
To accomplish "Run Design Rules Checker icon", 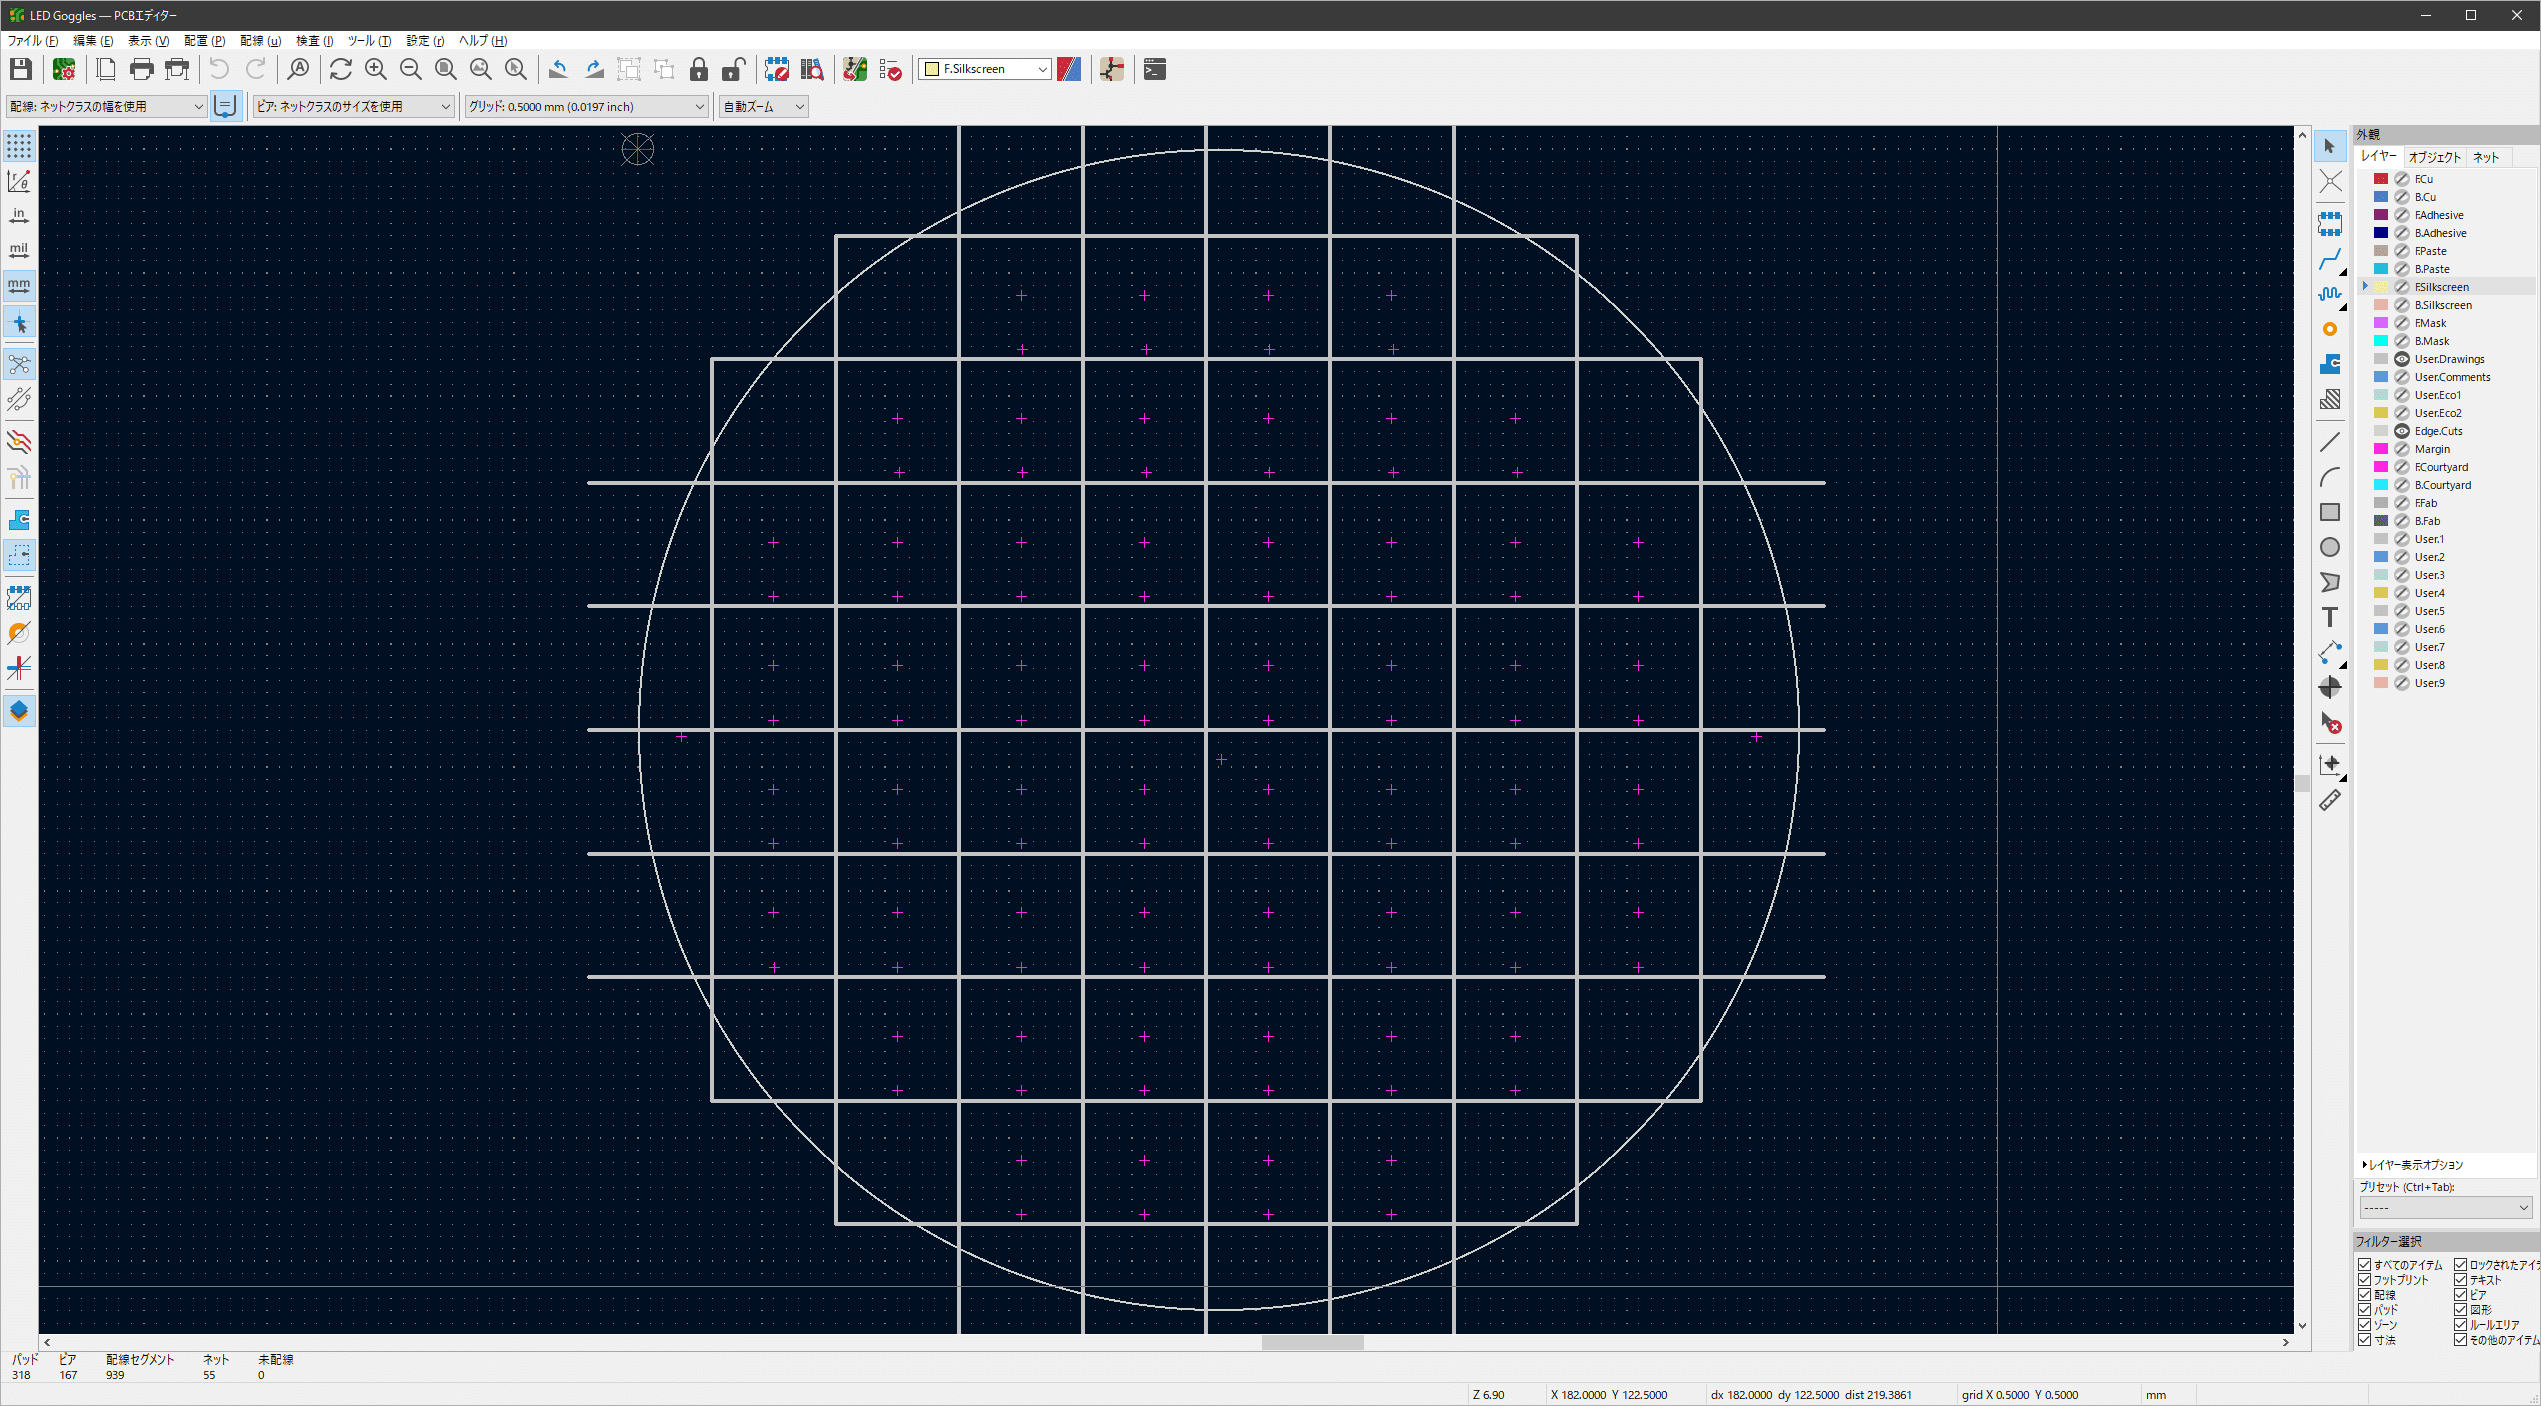I will coord(890,69).
